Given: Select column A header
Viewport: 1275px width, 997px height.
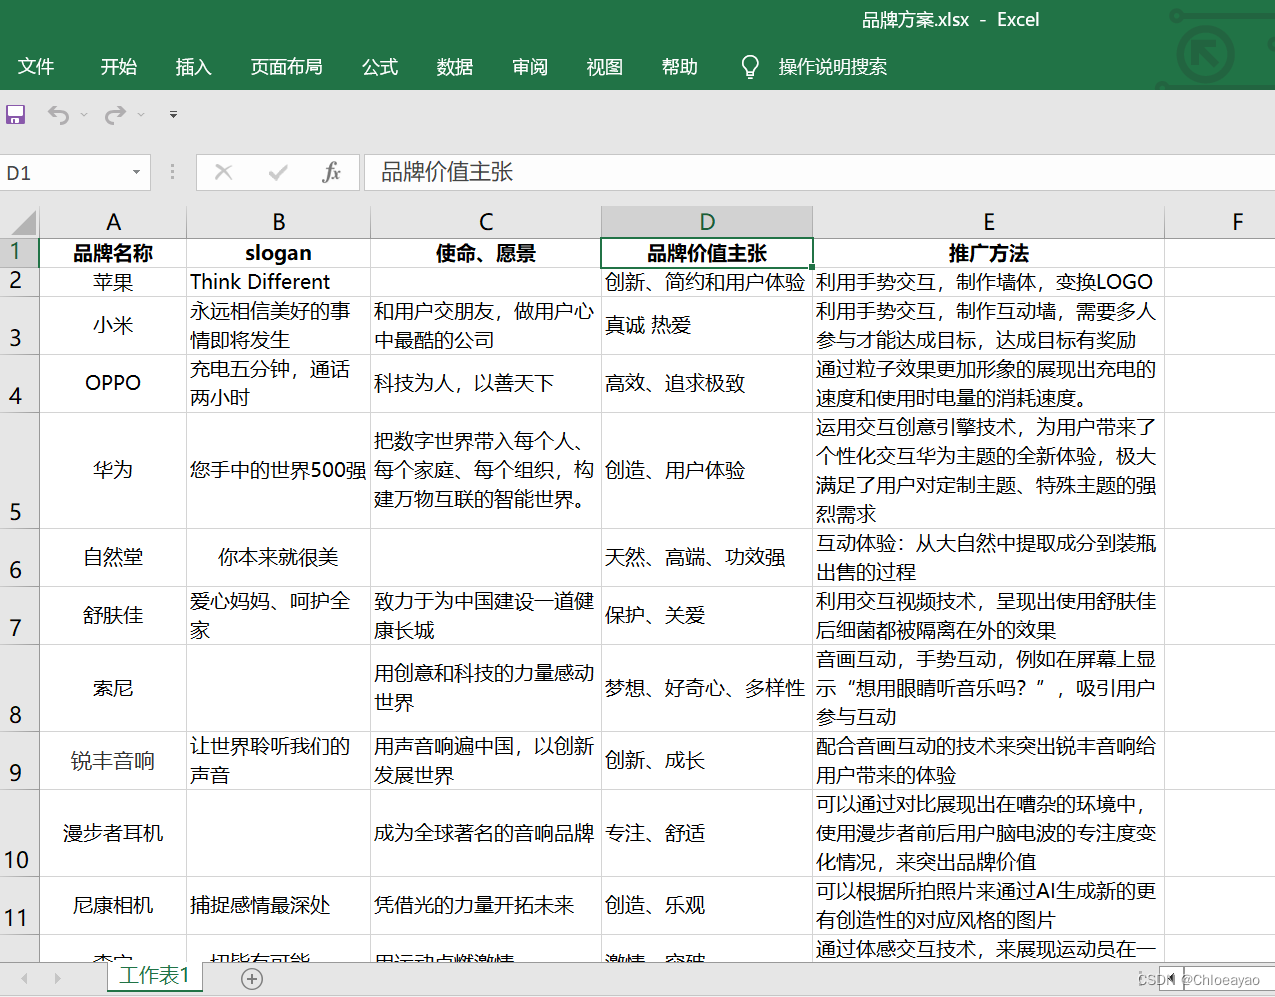Looking at the screenshot, I should pos(113,222).
